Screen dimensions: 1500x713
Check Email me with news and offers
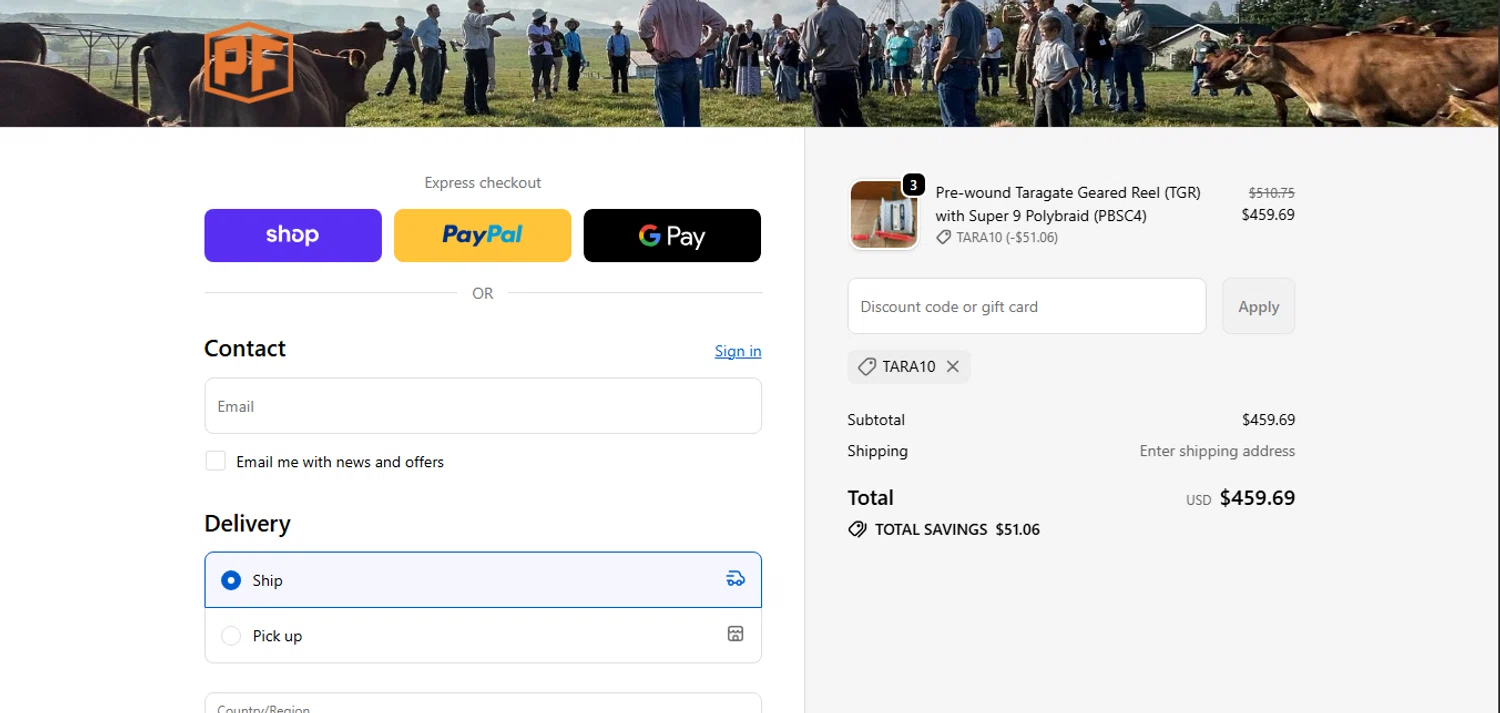pyautogui.click(x=215, y=461)
